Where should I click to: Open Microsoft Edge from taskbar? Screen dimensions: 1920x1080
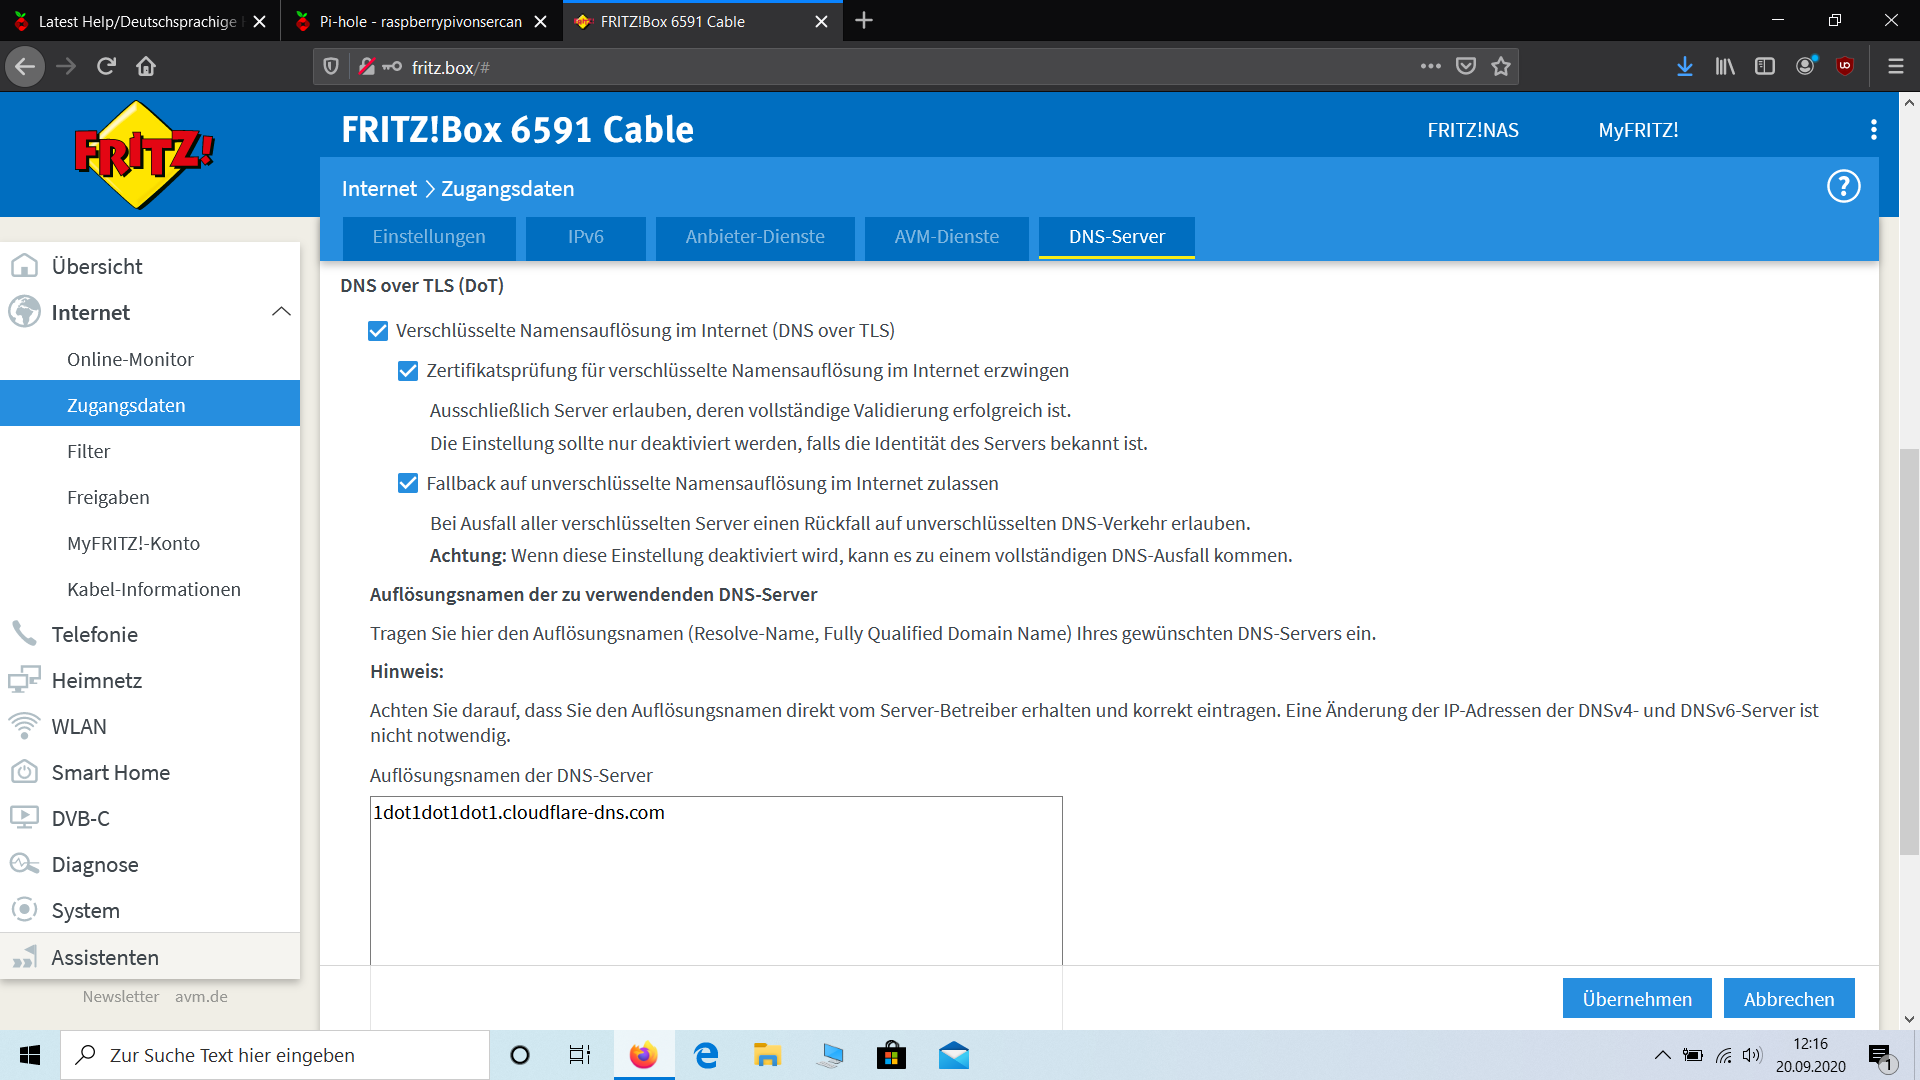pyautogui.click(x=706, y=1055)
